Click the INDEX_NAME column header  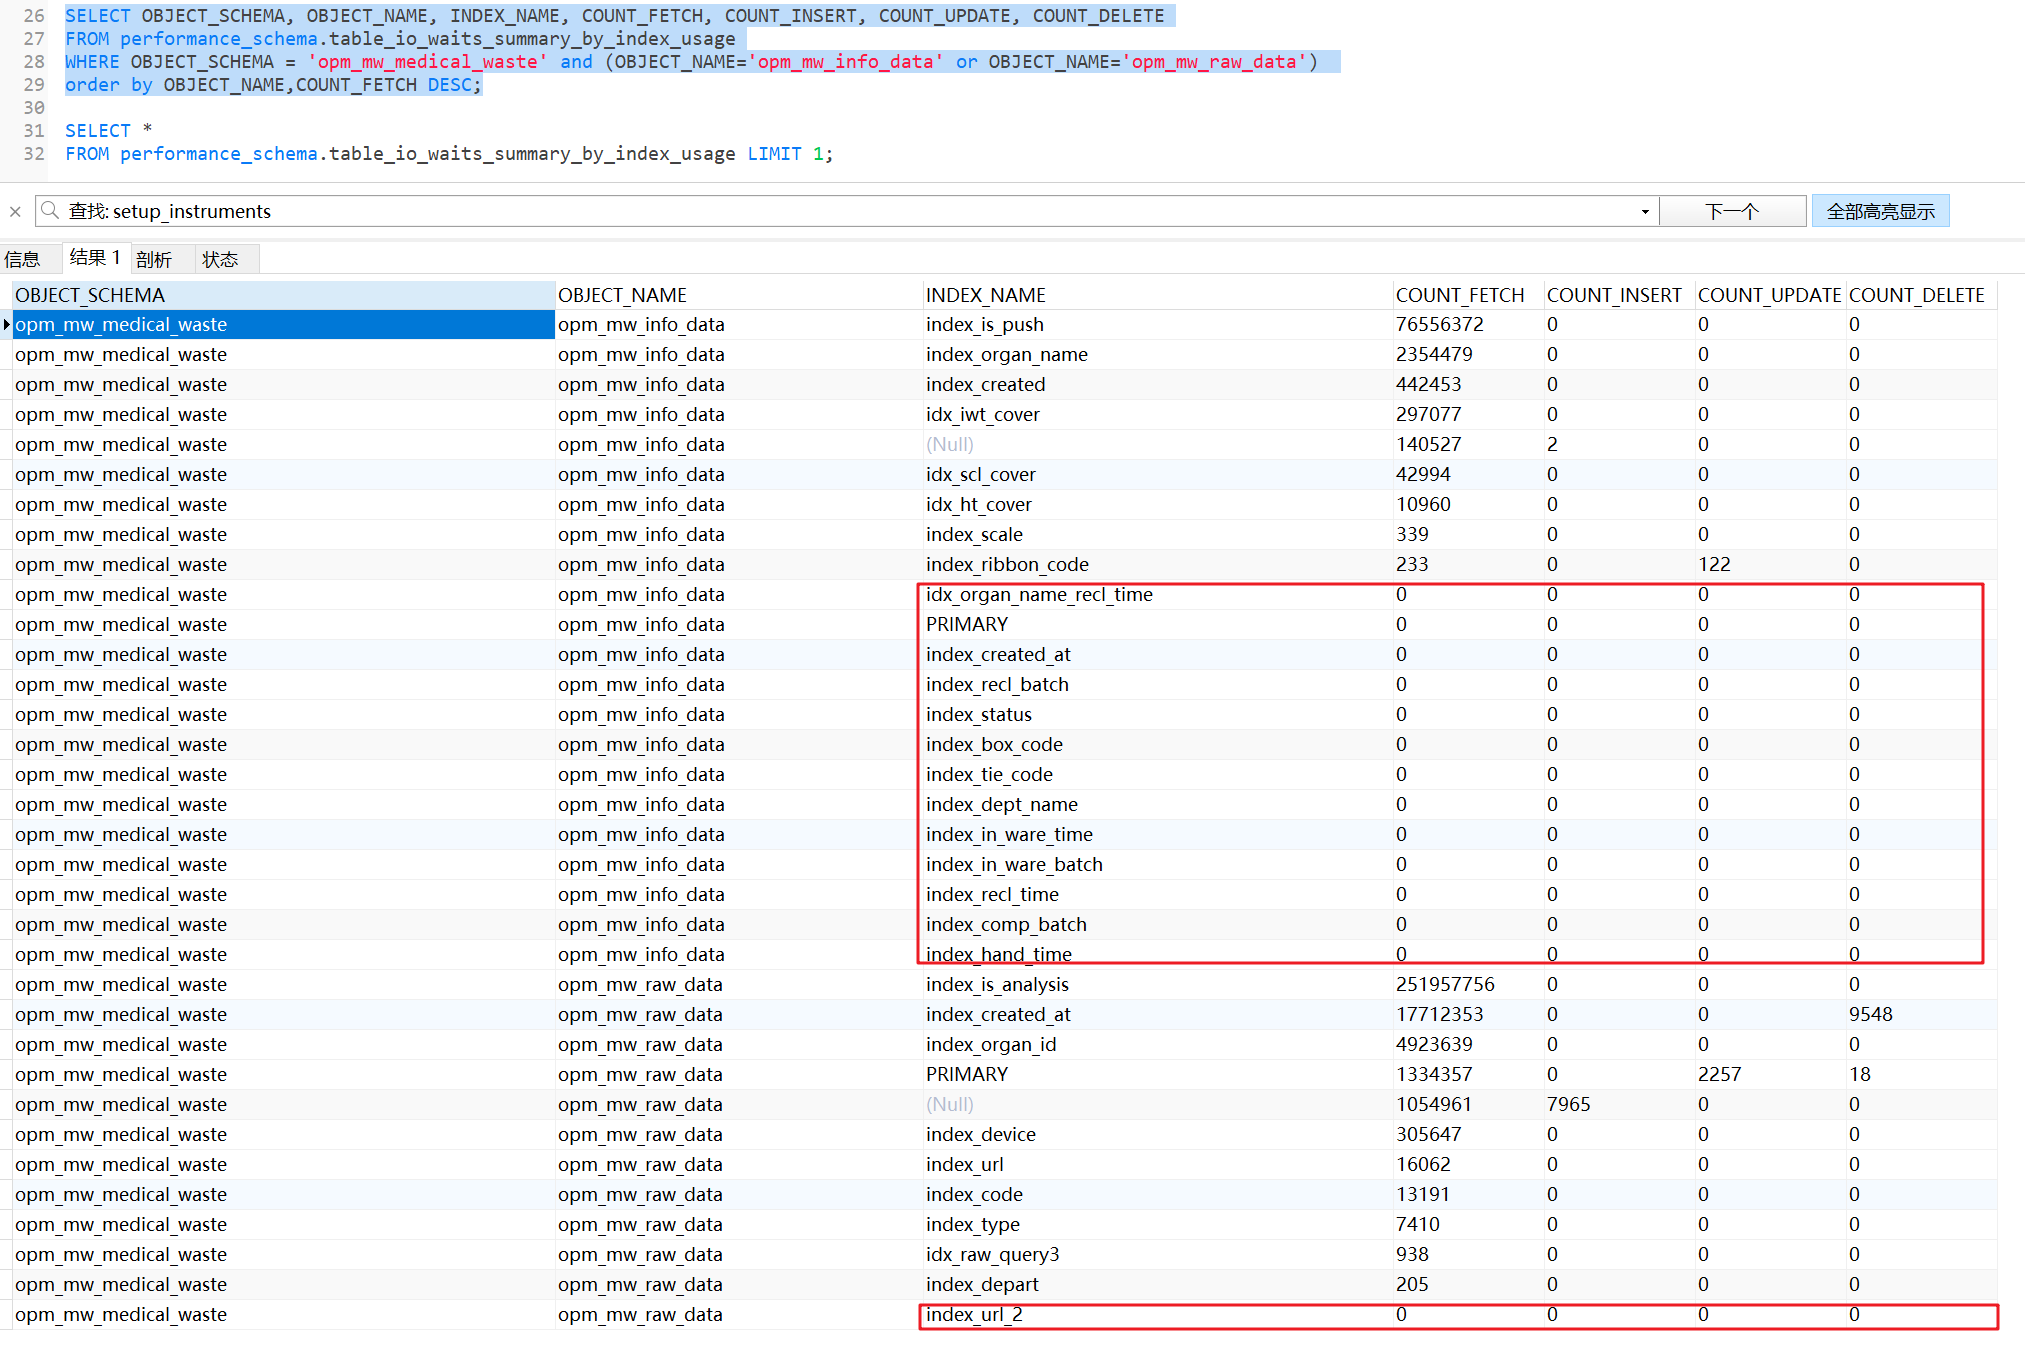click(986, 295)
